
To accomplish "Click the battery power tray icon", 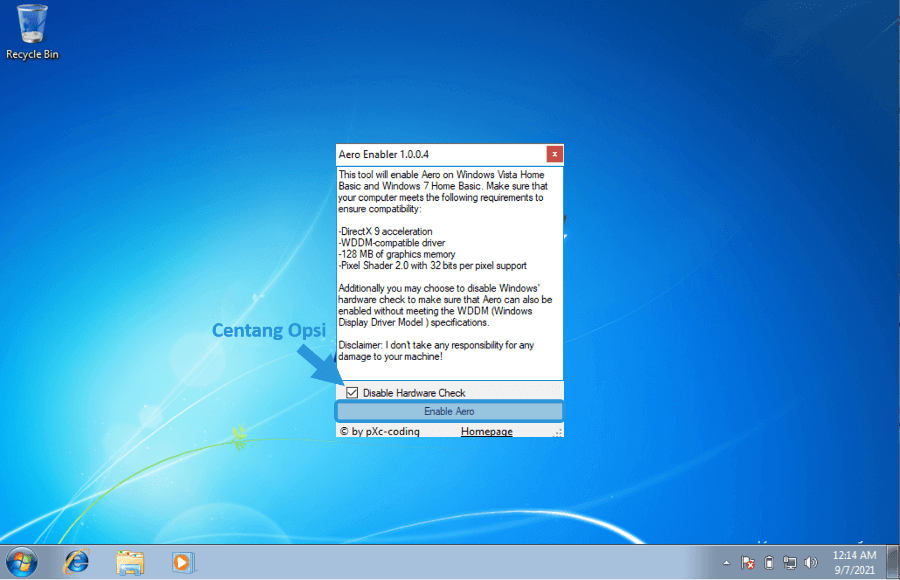I will [769, 563].
